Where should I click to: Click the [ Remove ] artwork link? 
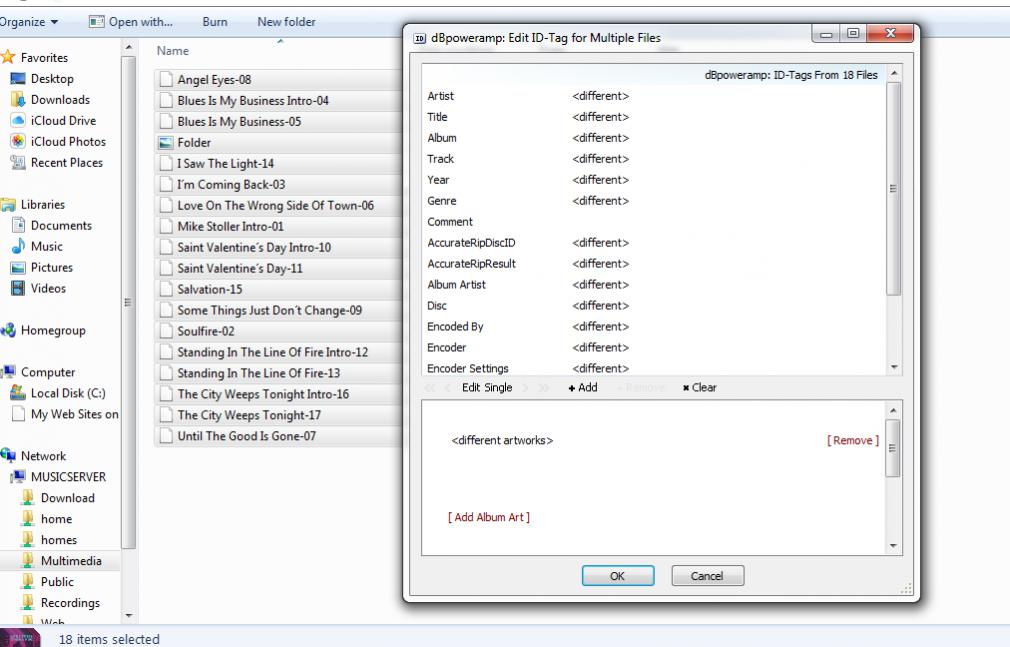click(852, 441)
